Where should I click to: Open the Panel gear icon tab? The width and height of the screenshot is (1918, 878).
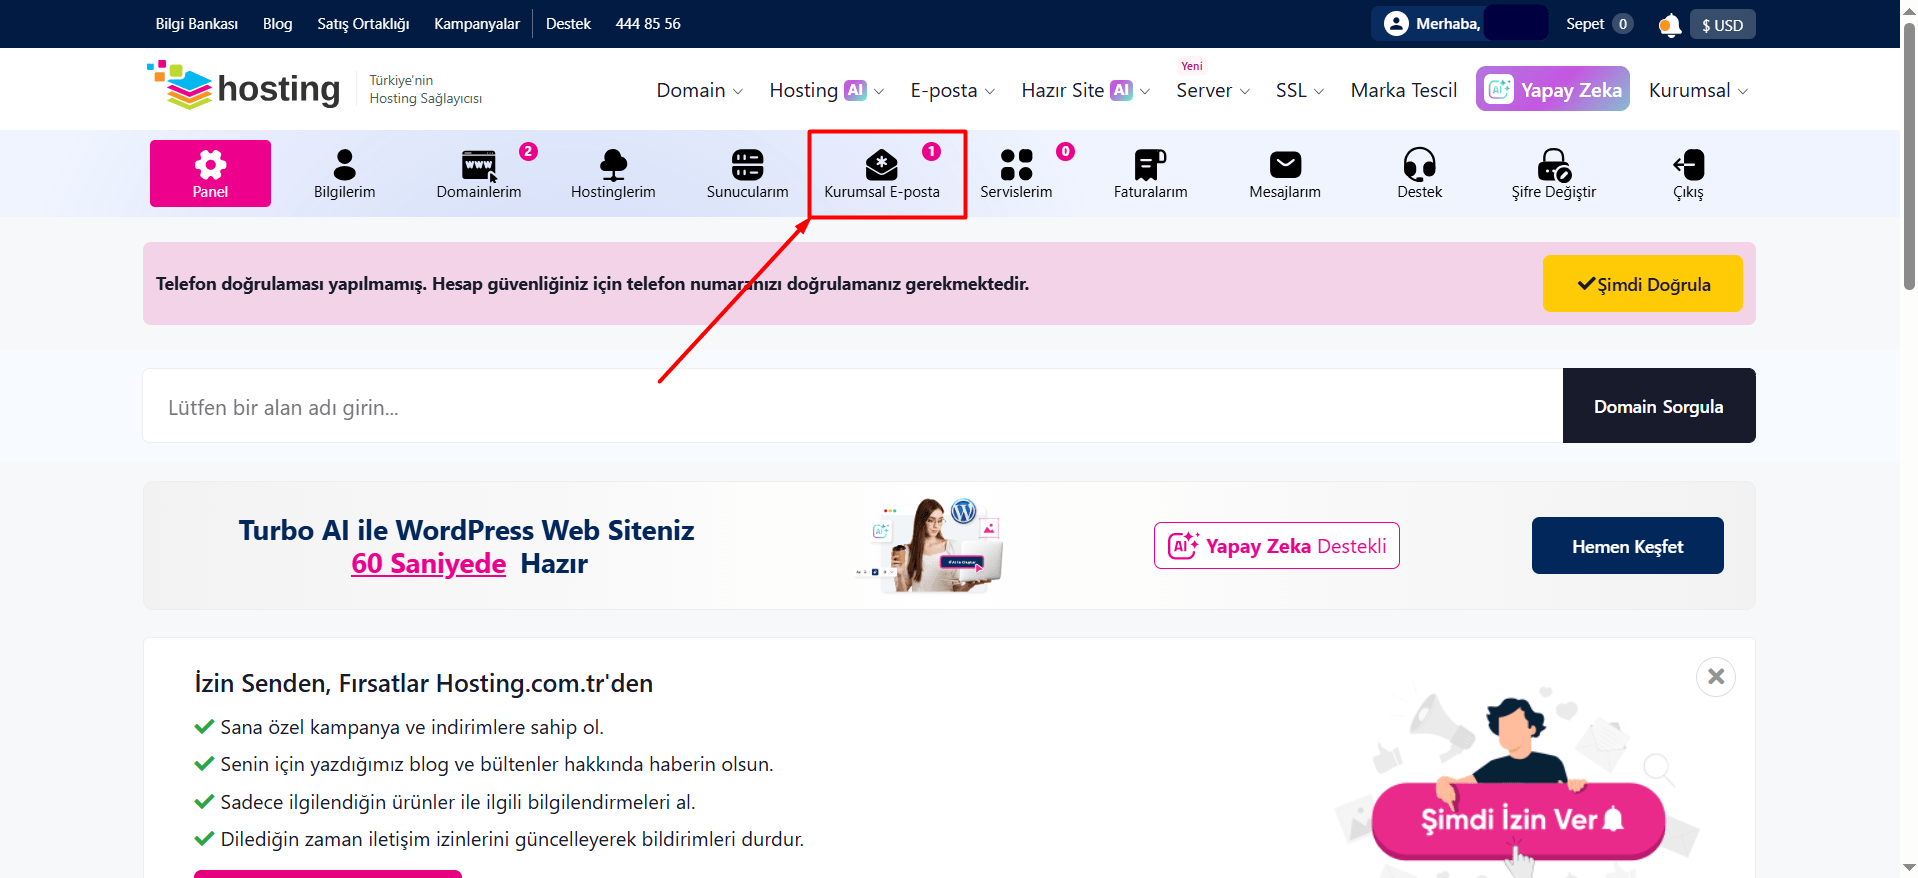(x=210, y=173)
